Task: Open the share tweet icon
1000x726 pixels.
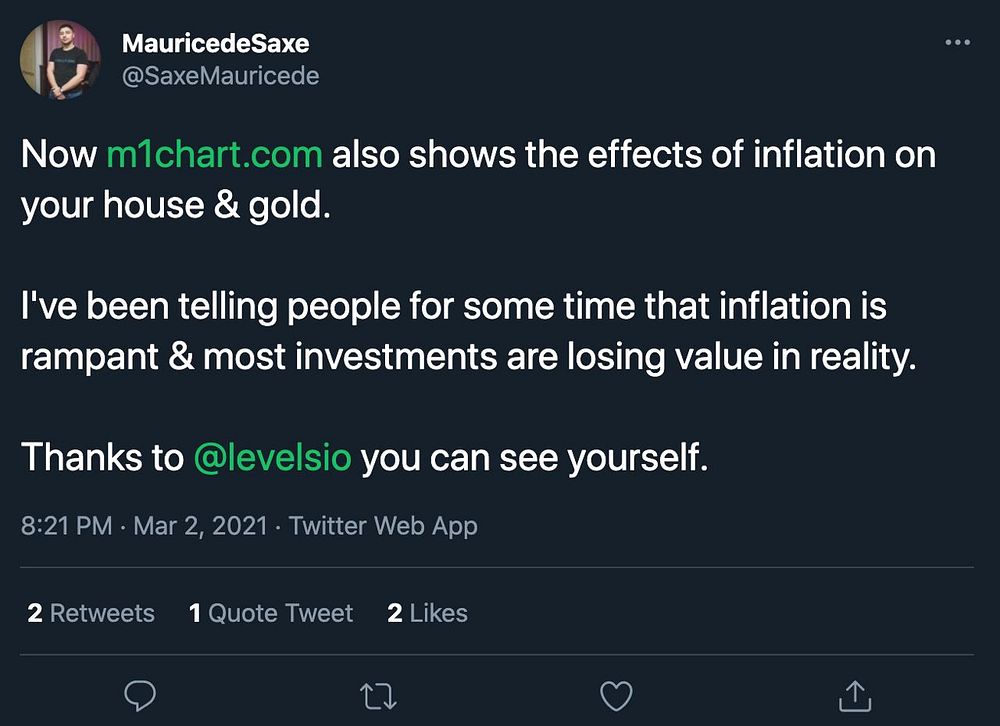Action: pos(856,695)
